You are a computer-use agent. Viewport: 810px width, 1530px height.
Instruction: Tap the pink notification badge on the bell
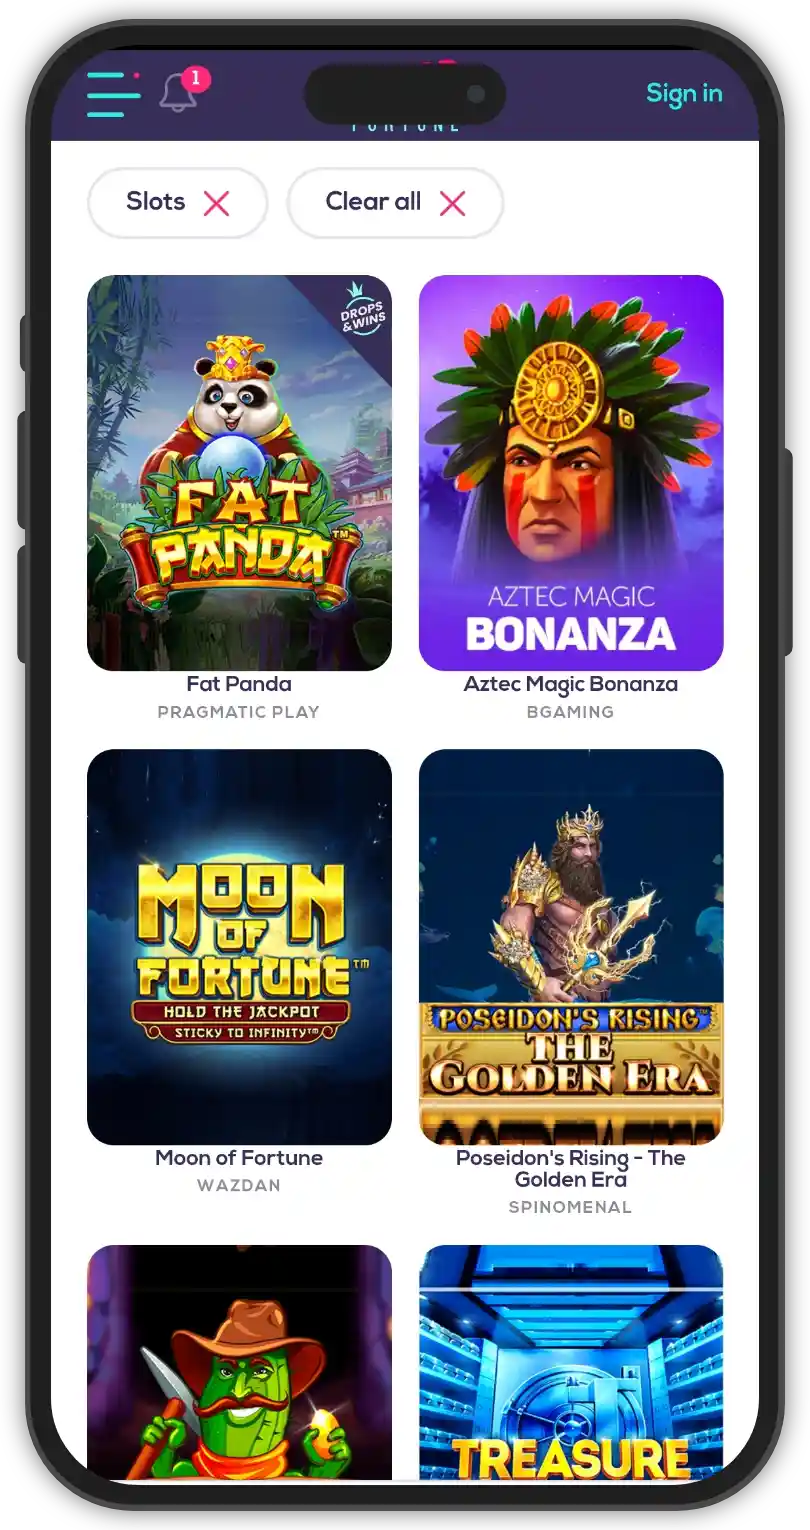tap(196, 78)
